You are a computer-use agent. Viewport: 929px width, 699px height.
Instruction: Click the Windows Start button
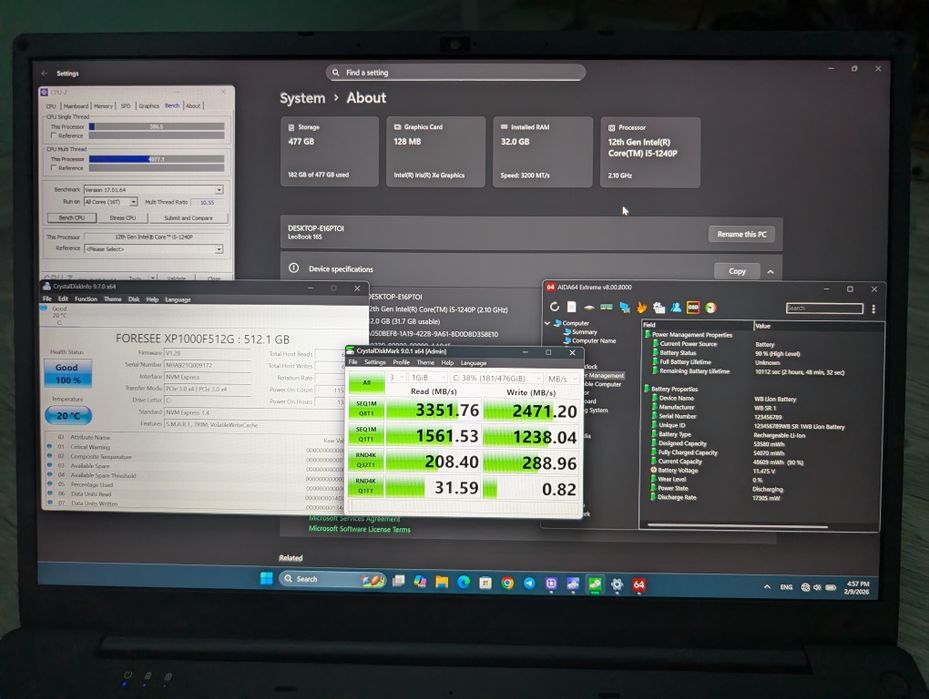click(x=267, y=578)
